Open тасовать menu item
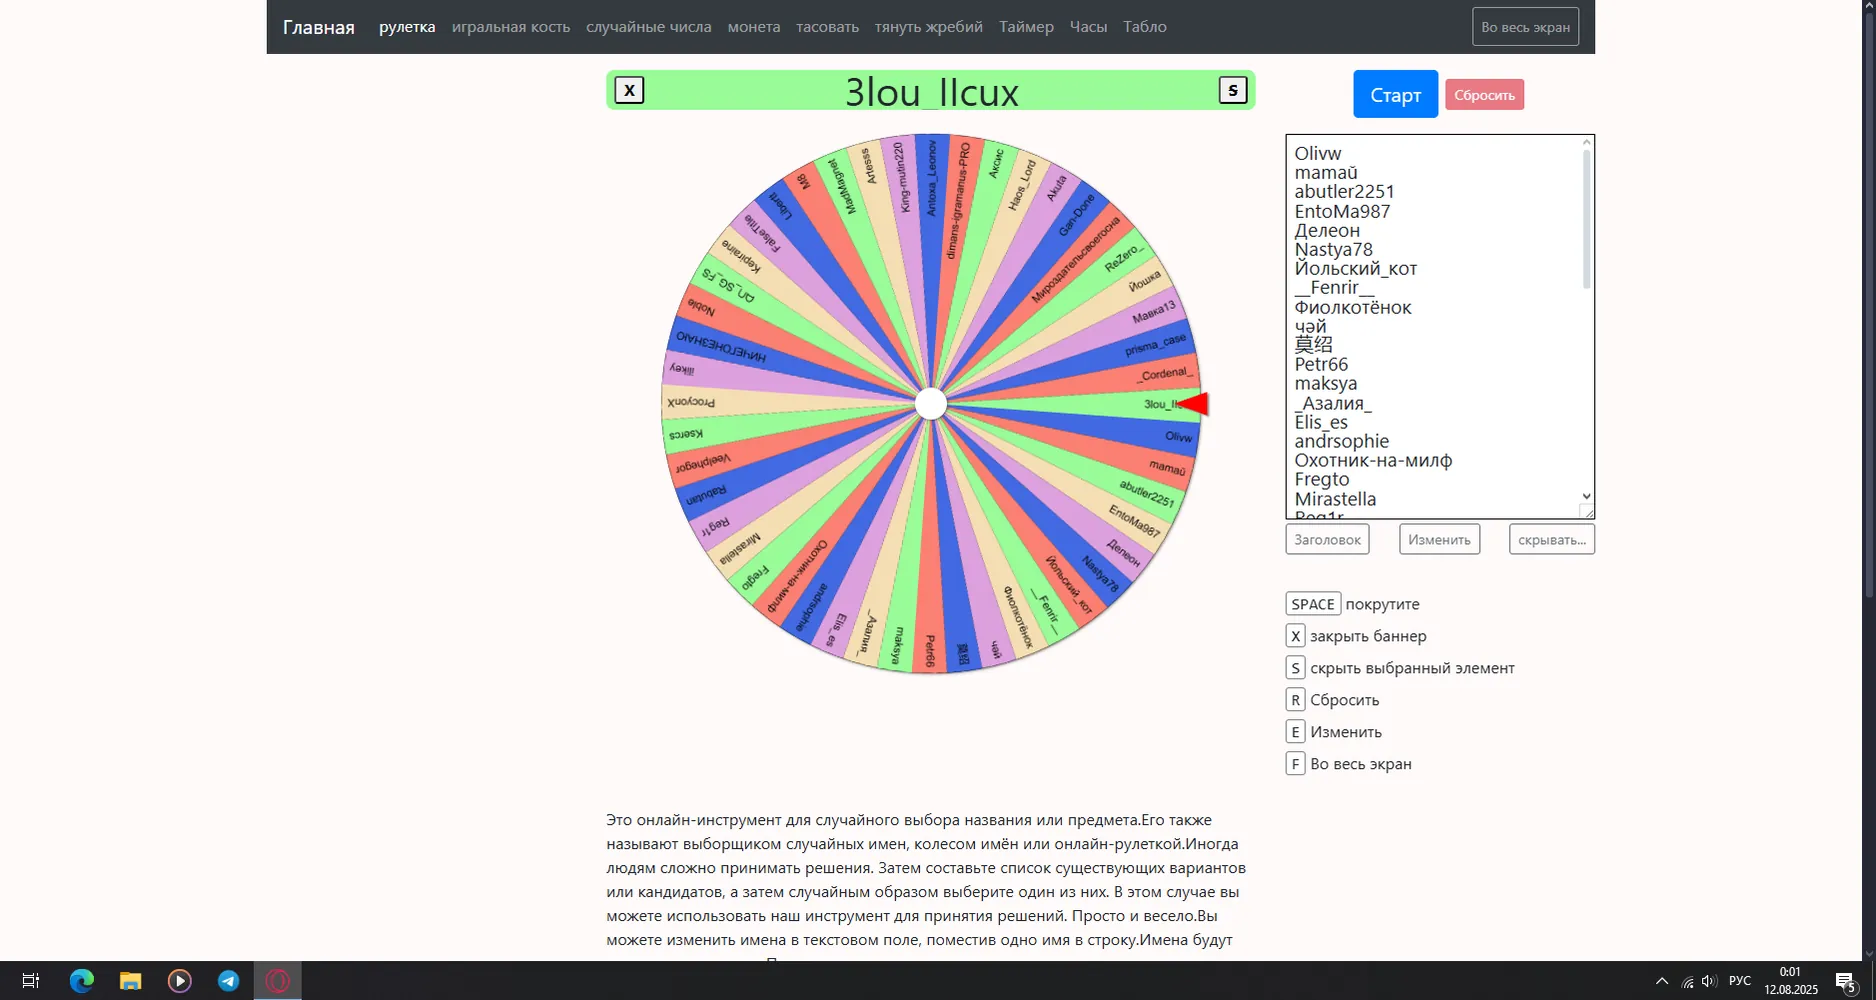Viewport: 1876px width, 1000px height. (827, 27)
